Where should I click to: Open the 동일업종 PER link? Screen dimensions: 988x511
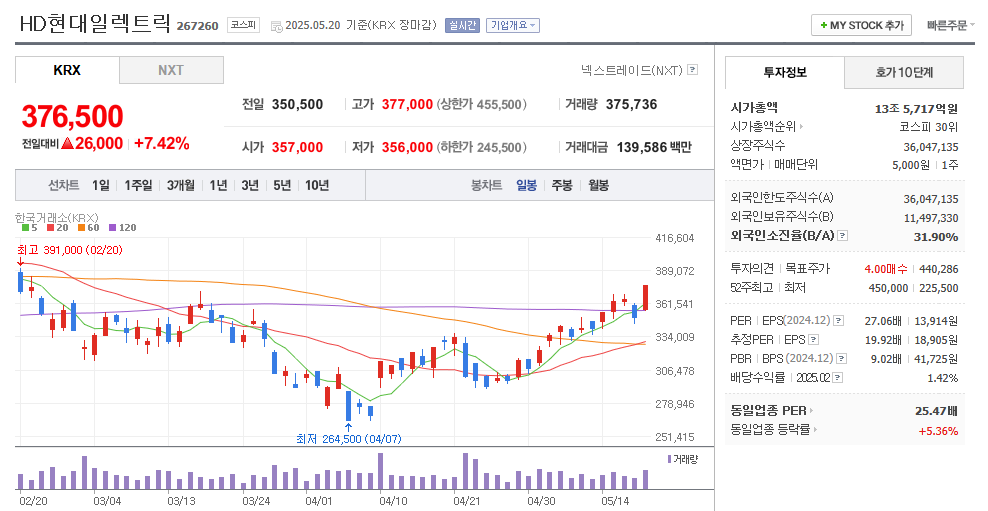[768, 411]
